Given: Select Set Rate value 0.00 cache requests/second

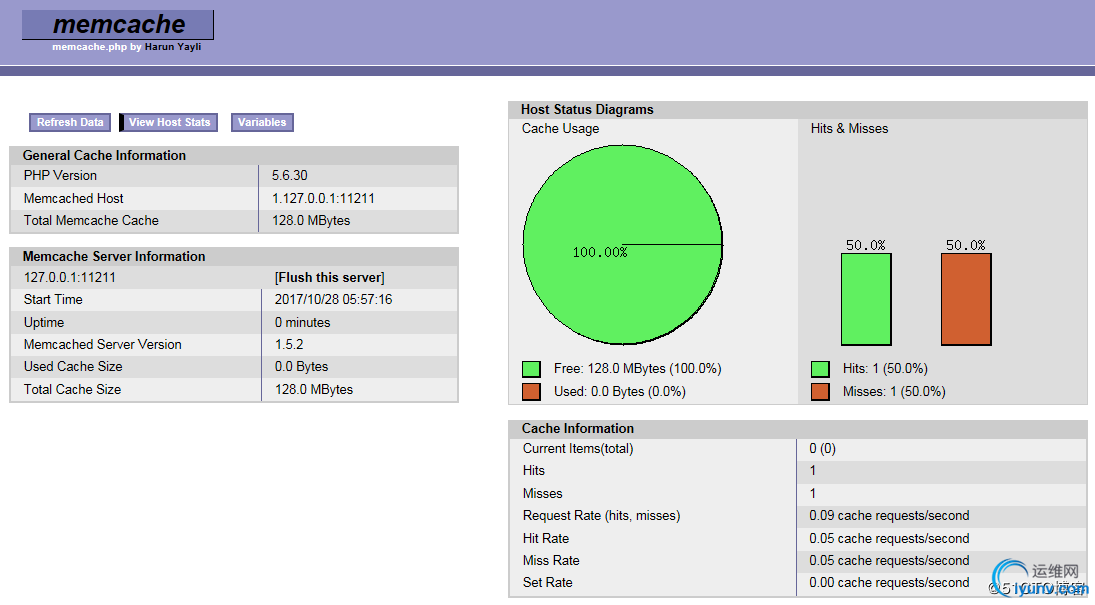Looking at the screenshot, I should (x=889, y=583).
